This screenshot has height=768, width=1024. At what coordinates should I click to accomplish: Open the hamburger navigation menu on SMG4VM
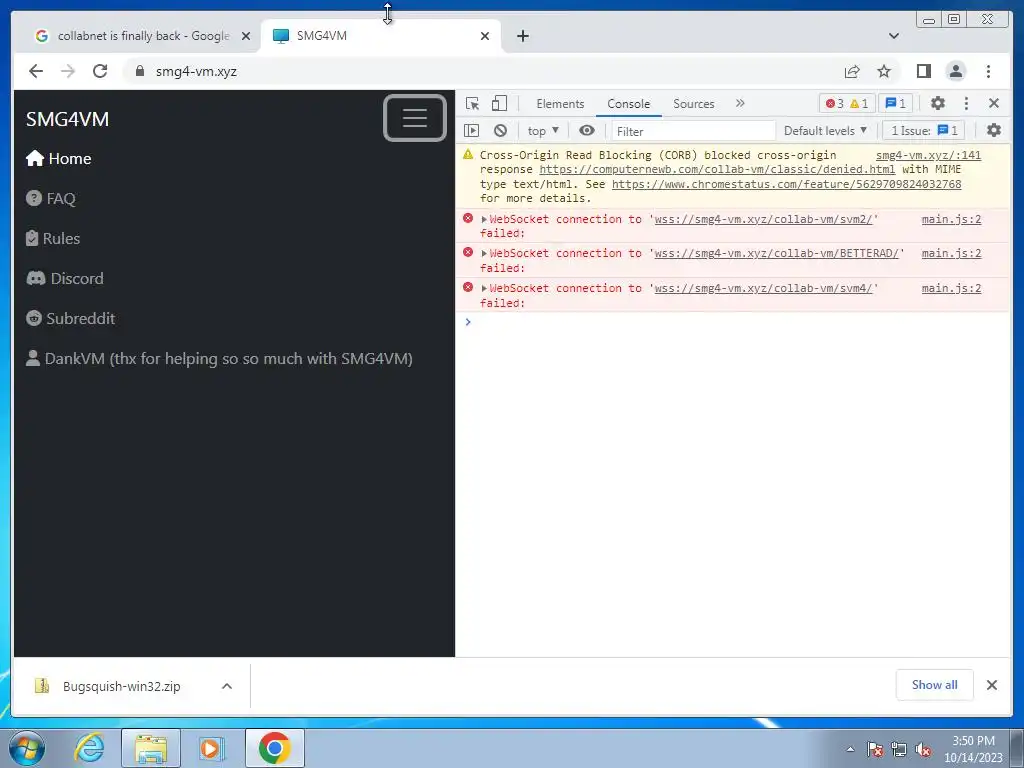[415, 118]
